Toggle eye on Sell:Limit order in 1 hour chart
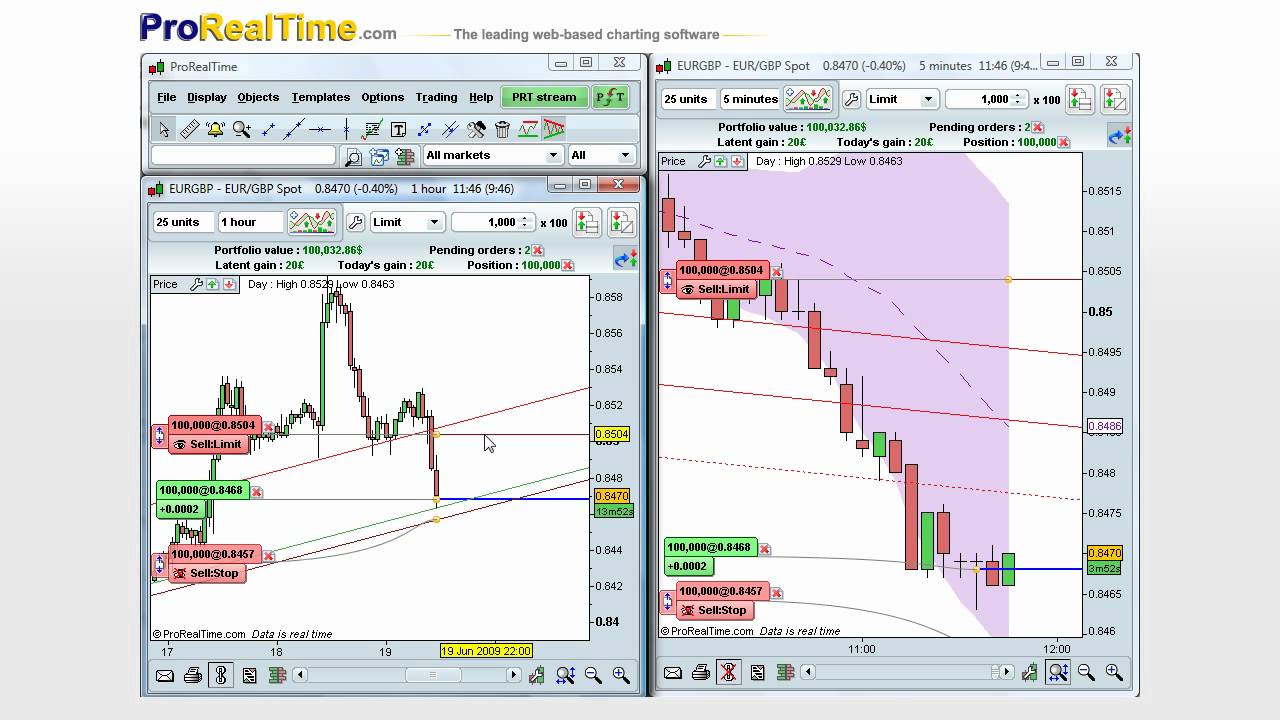 point(180,444)
